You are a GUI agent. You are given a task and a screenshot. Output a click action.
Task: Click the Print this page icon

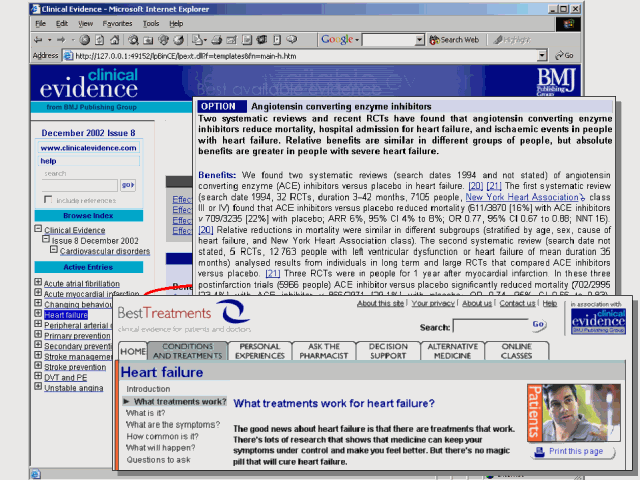pyautogui.click(x=541, y=451)
